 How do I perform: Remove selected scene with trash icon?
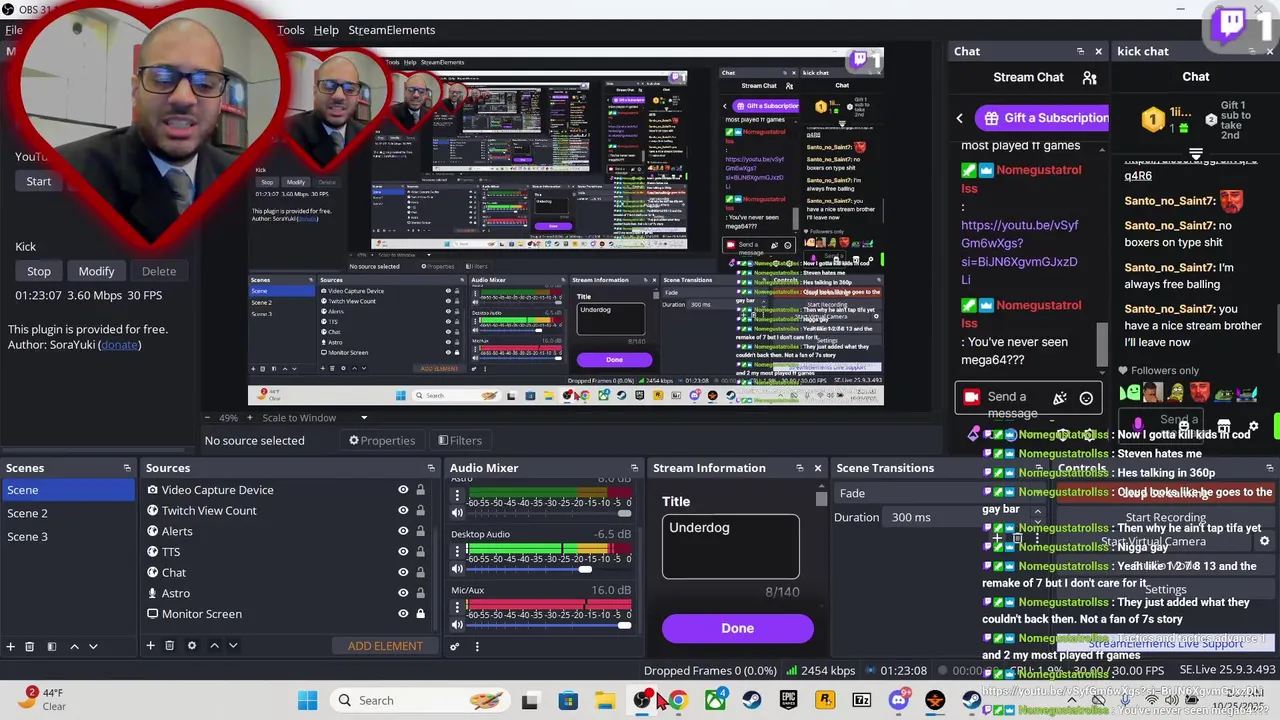click(29, 646)
